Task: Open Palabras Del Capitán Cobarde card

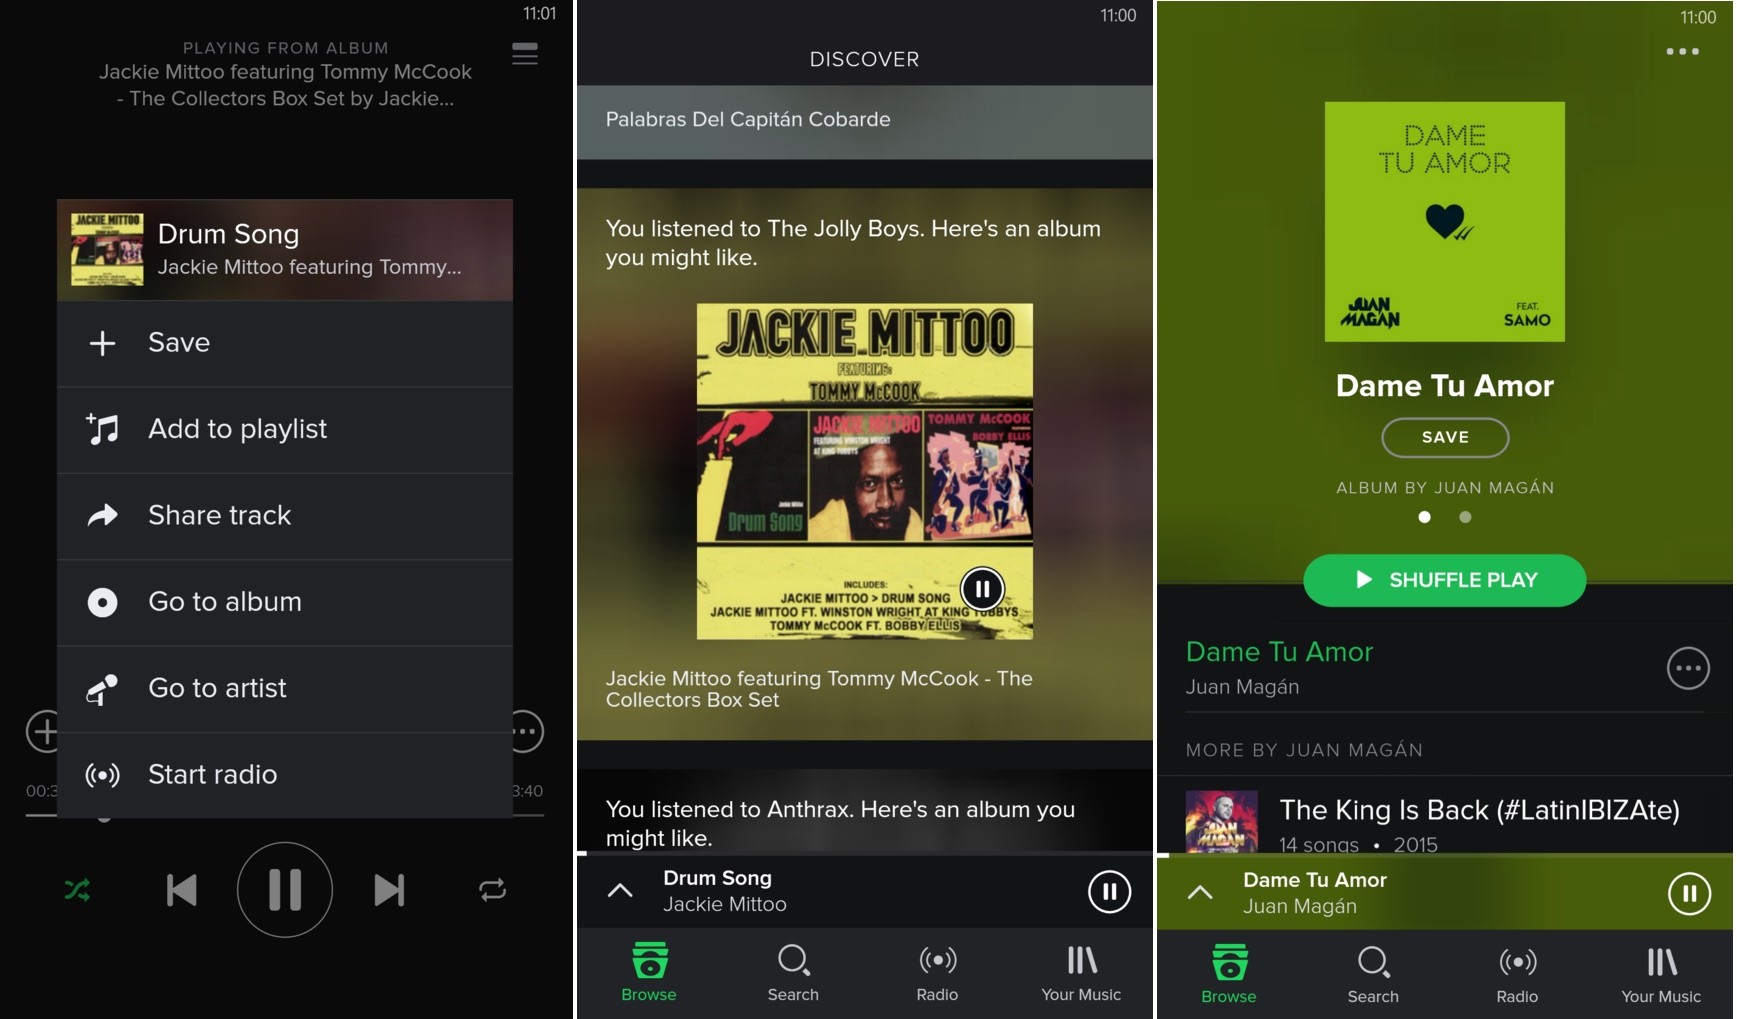Action: point(865,120)
